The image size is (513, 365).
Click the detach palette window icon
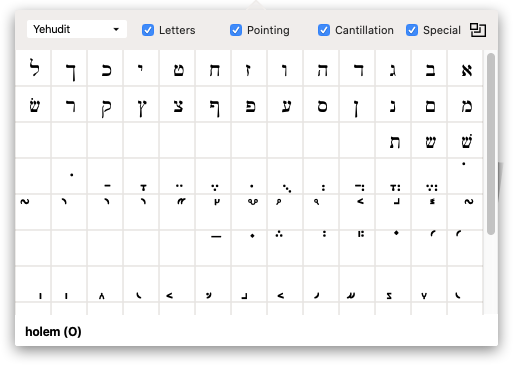point(478,30)
